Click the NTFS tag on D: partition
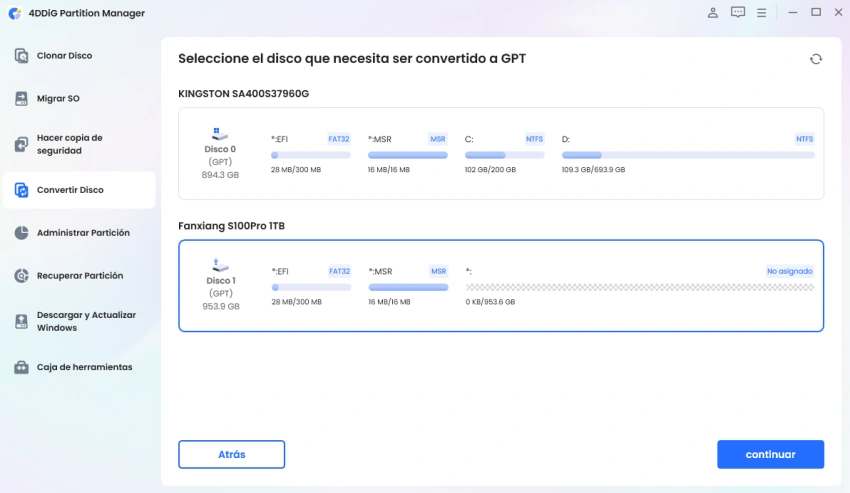The height and width of the screenshot is (493, 850). point(804,139)
